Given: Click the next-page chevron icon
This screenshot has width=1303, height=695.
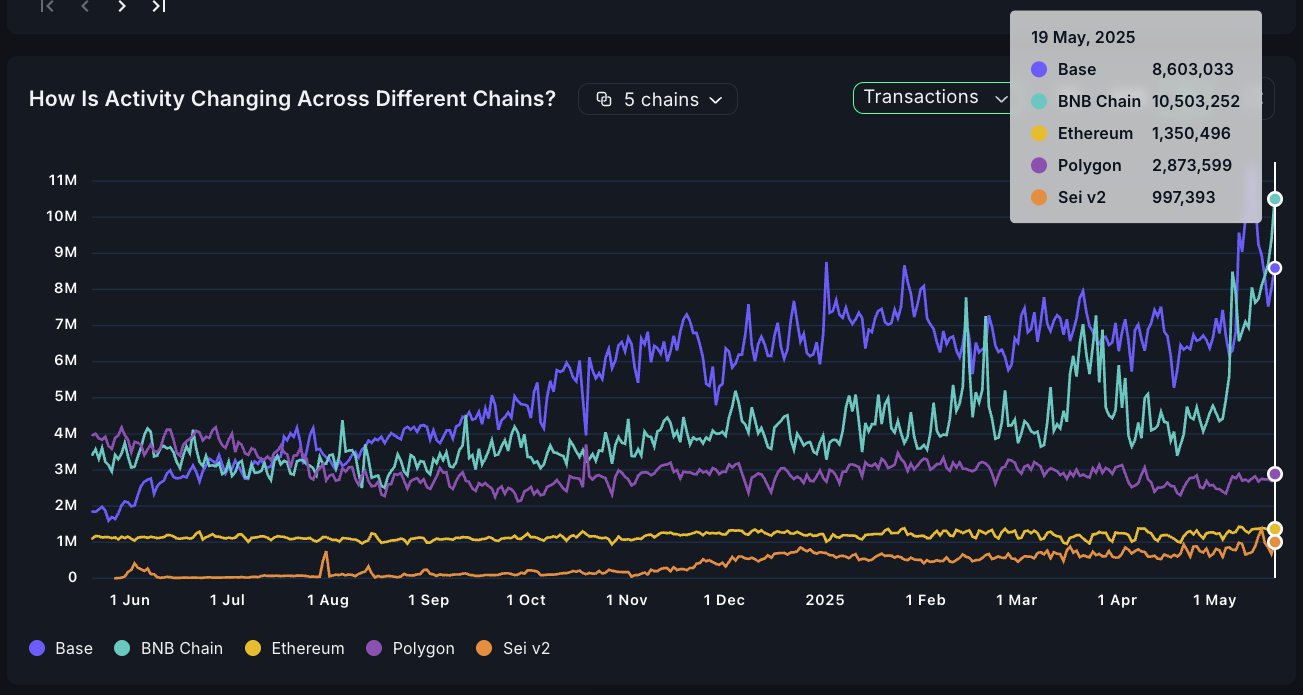Looking at the screenshot, I should pyautogui.click(x=121, y=6).
